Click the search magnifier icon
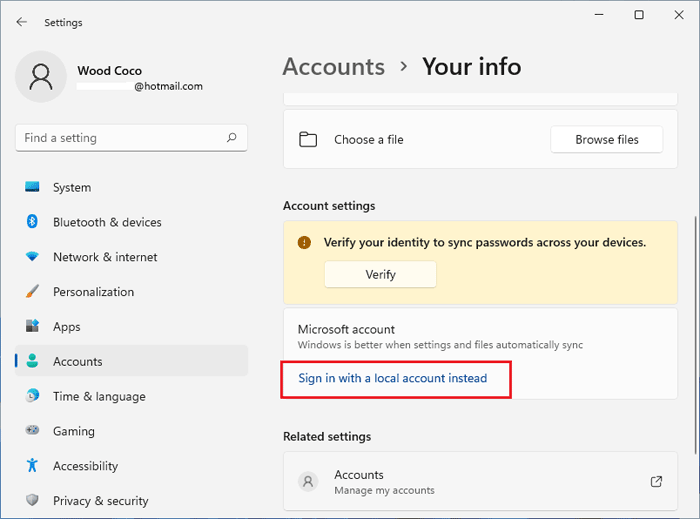Screen dimensions: 700x519 coord(231,137)
